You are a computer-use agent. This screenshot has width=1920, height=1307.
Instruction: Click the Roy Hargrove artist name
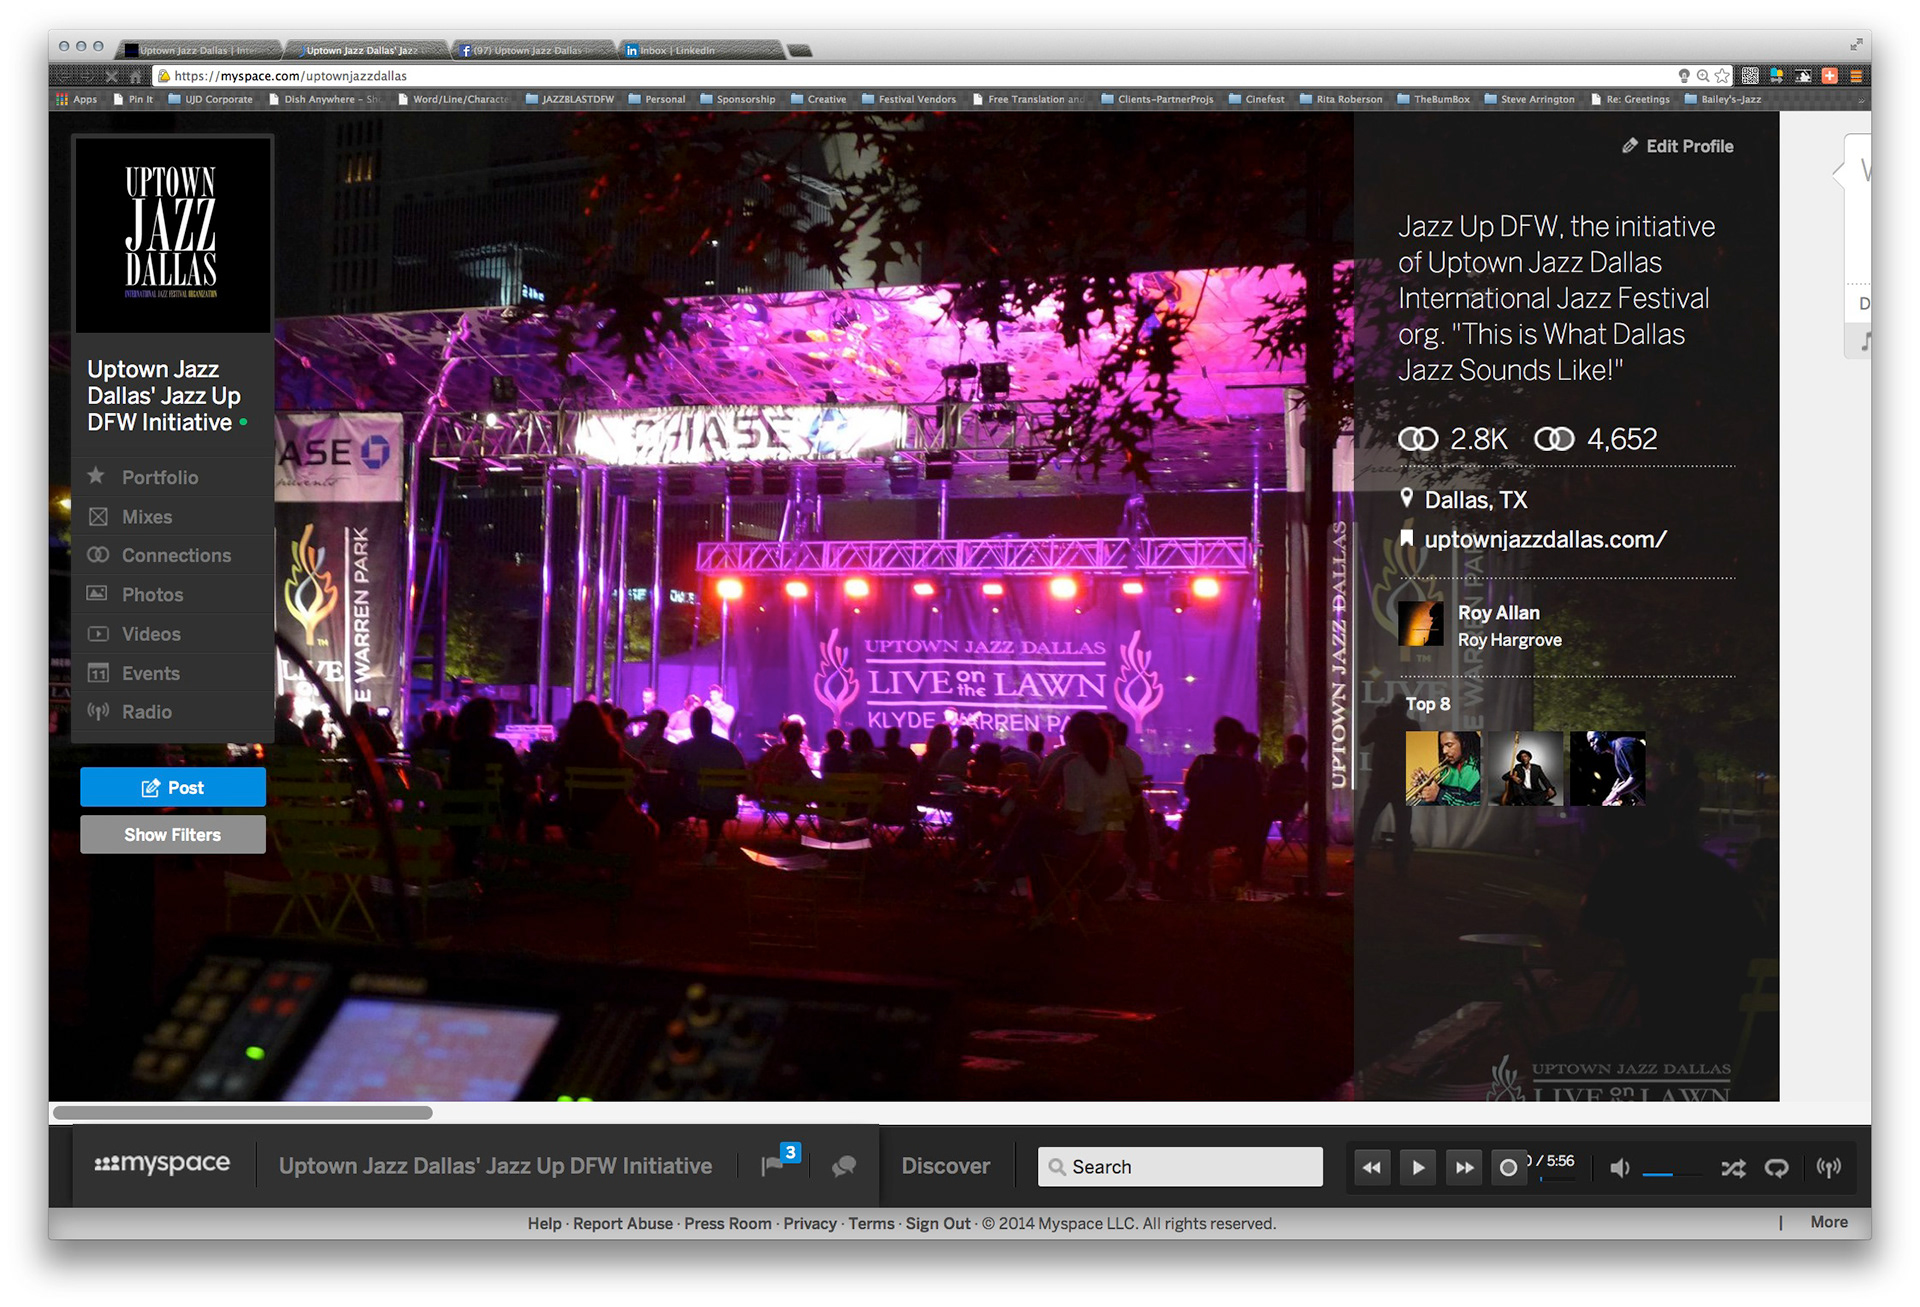1509,640
